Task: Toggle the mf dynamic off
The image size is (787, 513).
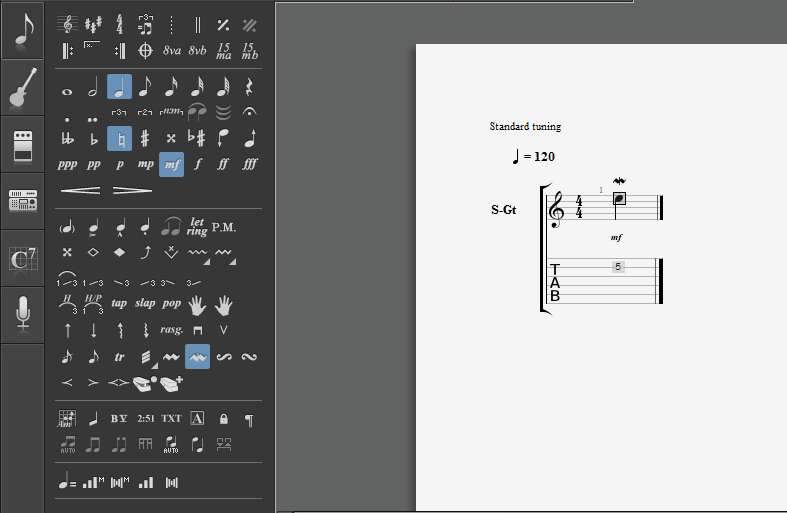Action: click(x=171, y=164)
